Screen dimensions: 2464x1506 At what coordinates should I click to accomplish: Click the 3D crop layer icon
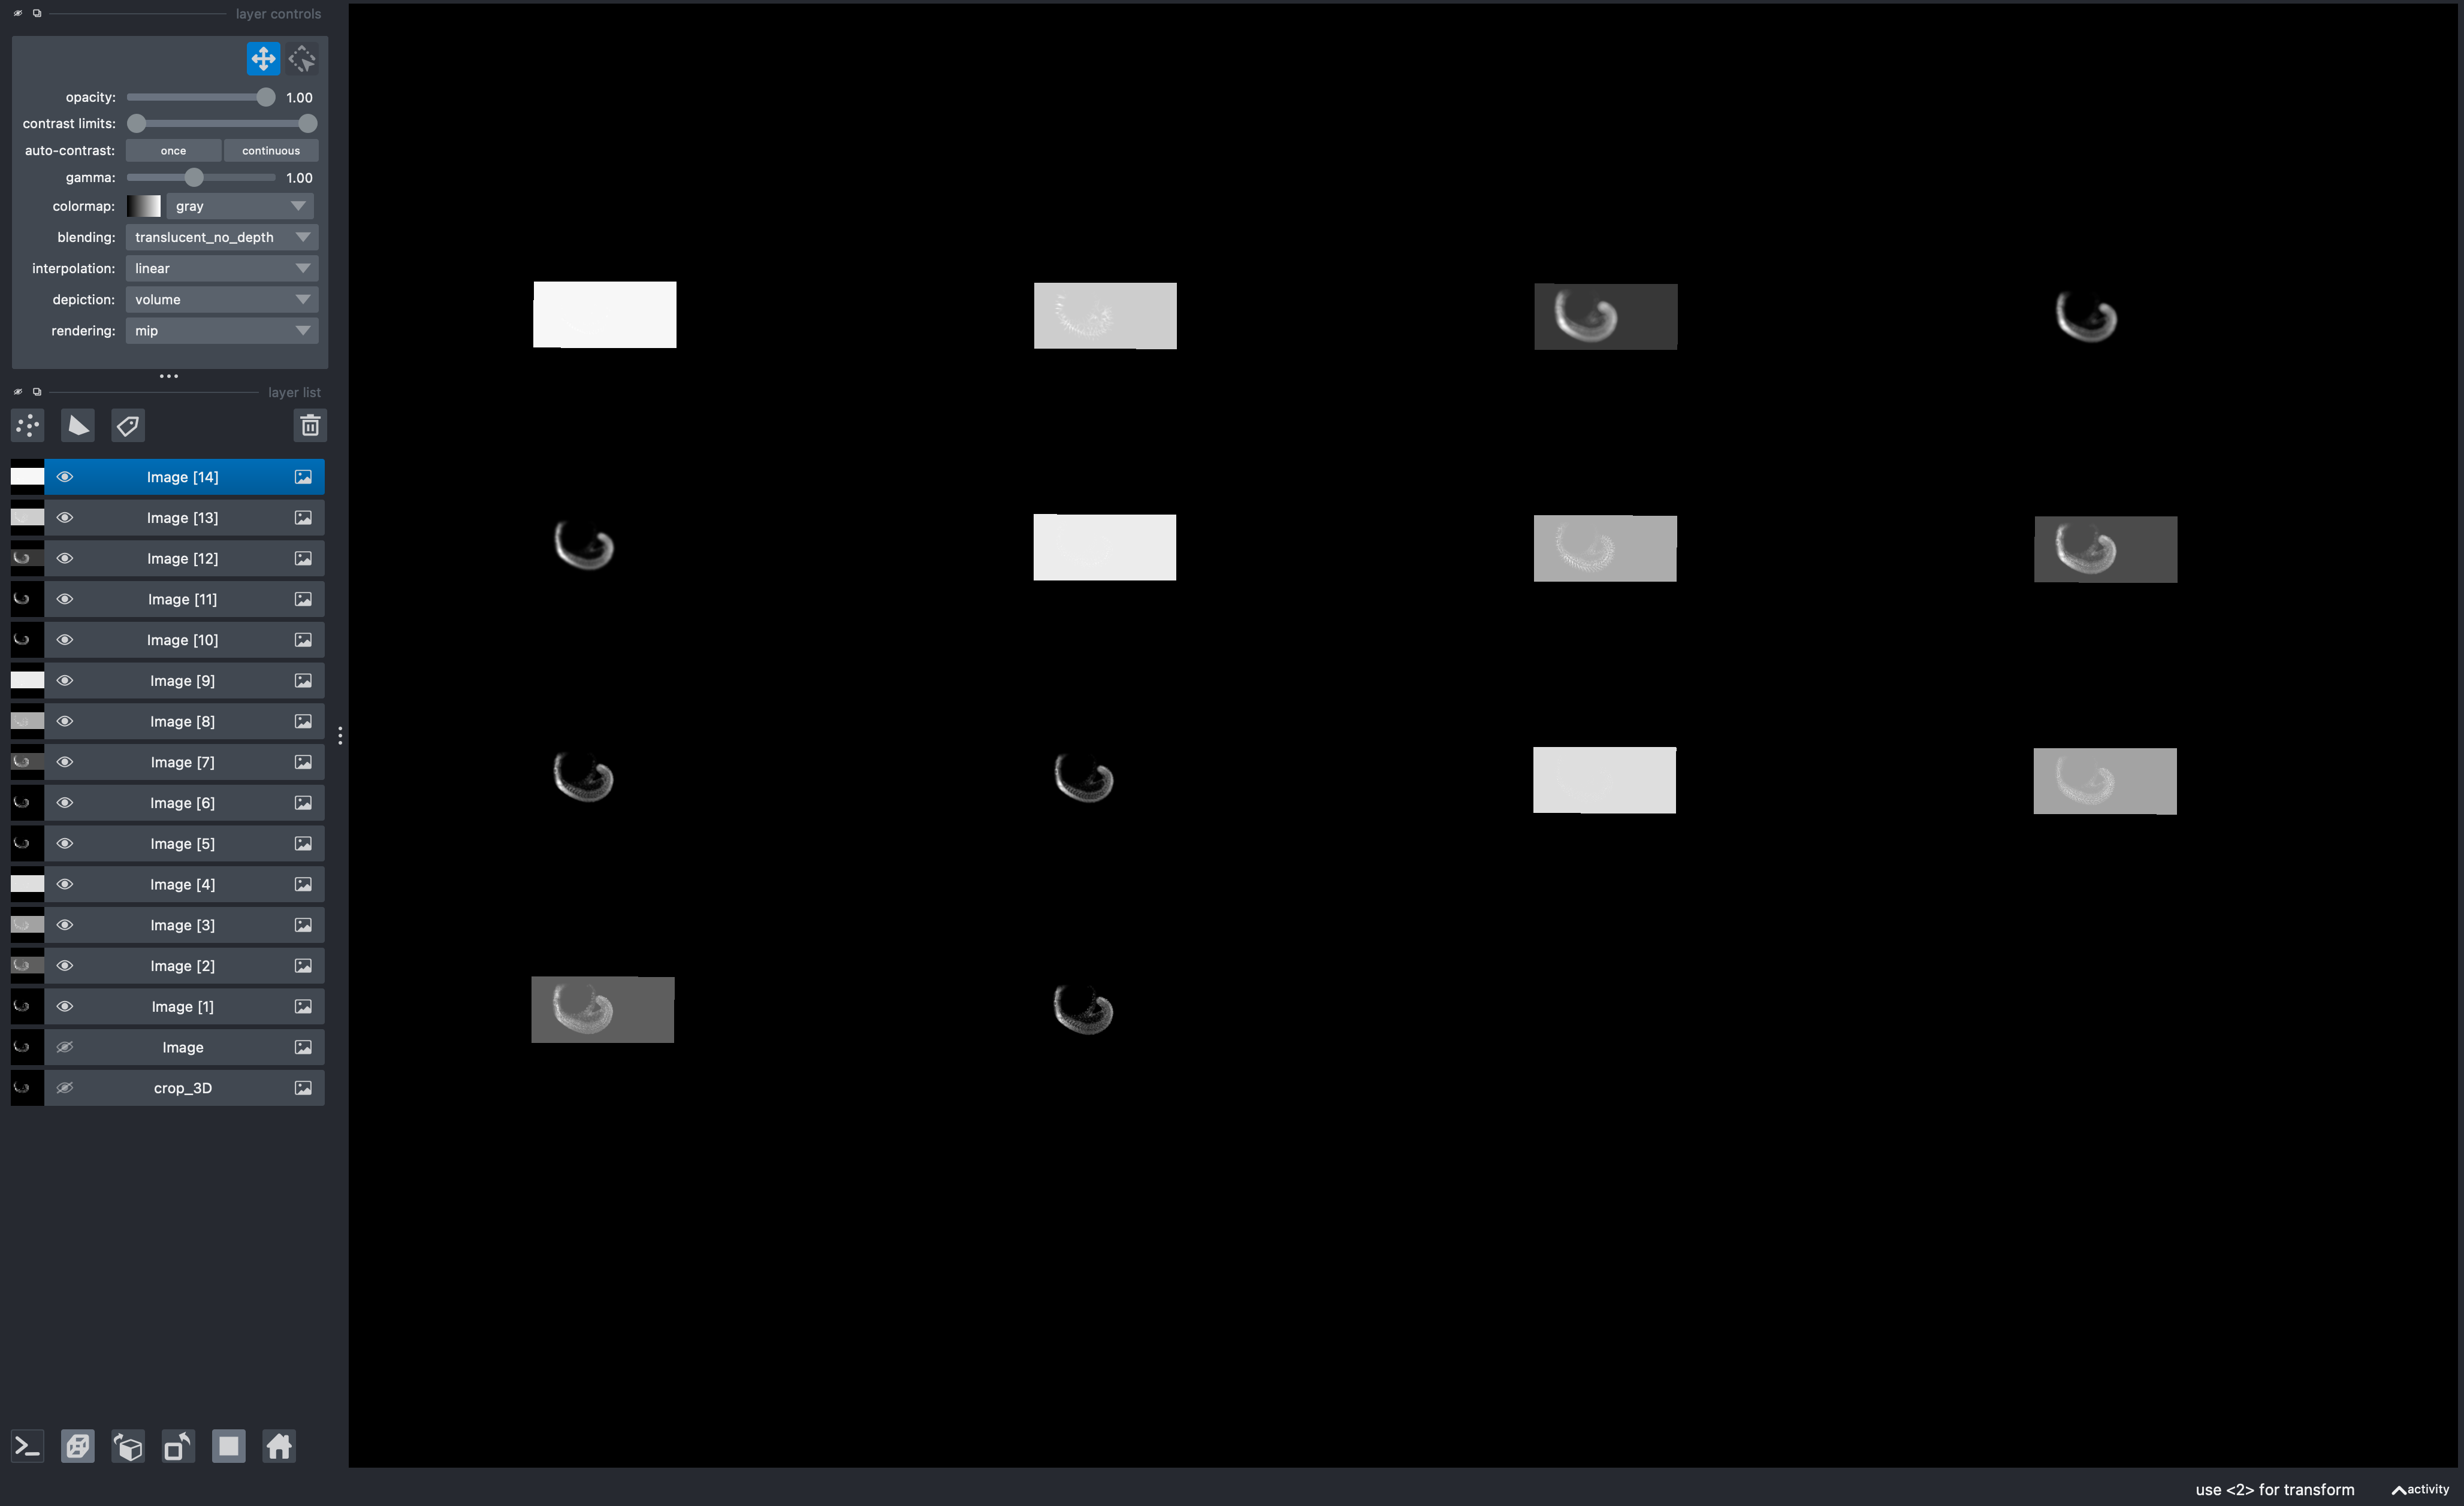point(301,1087)
